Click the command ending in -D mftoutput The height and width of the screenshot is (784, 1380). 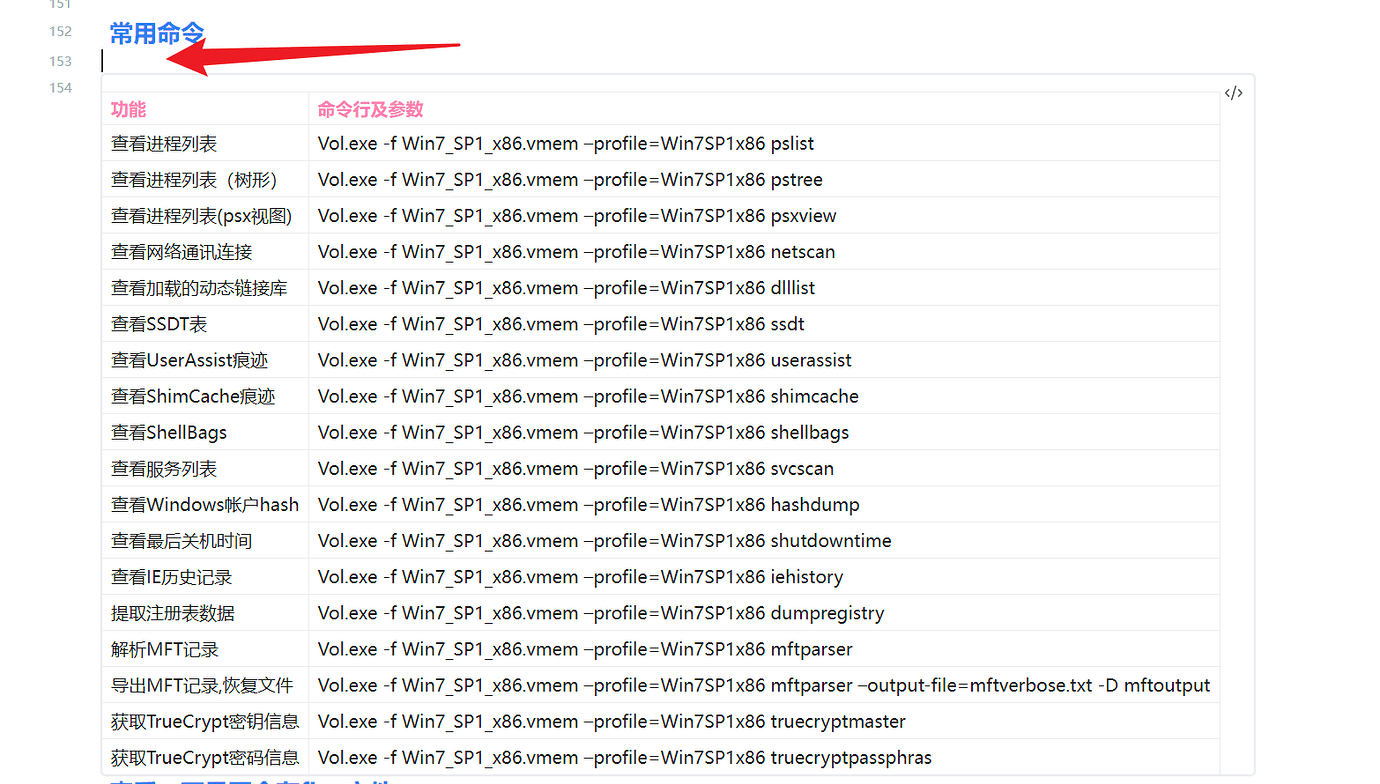764,684
